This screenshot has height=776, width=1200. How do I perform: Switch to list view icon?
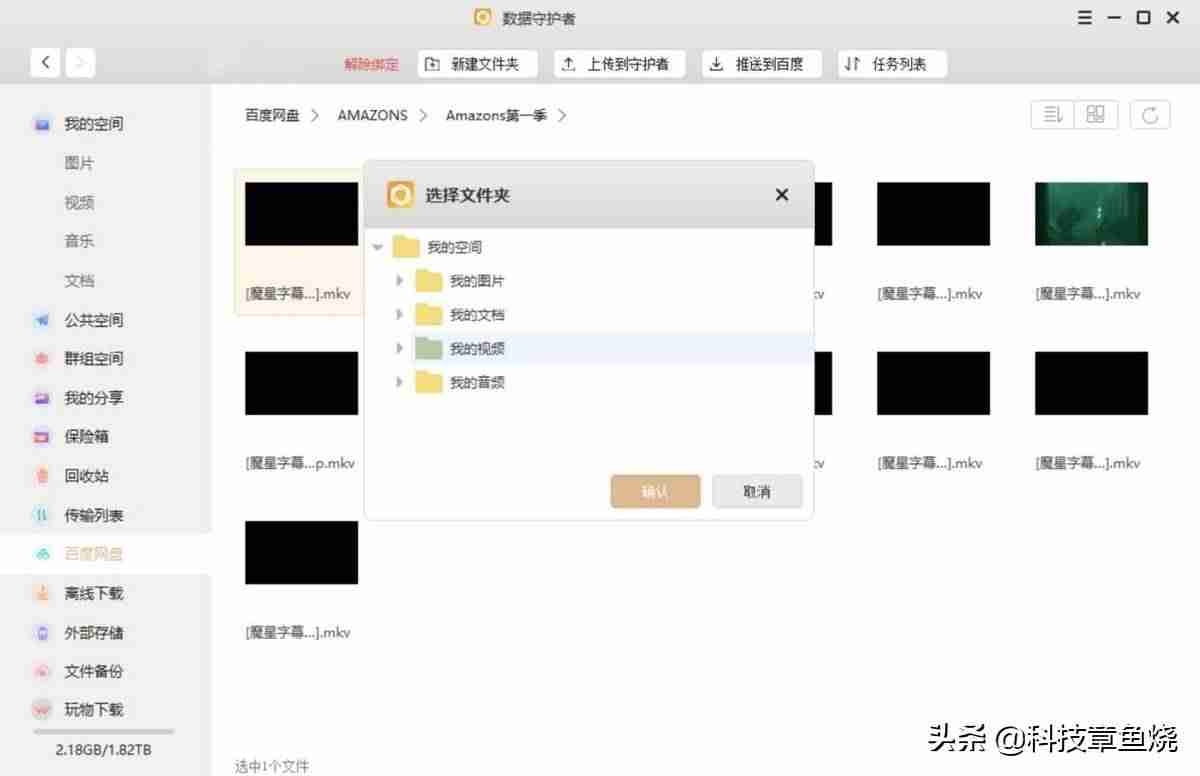(x=1053, y=115)
